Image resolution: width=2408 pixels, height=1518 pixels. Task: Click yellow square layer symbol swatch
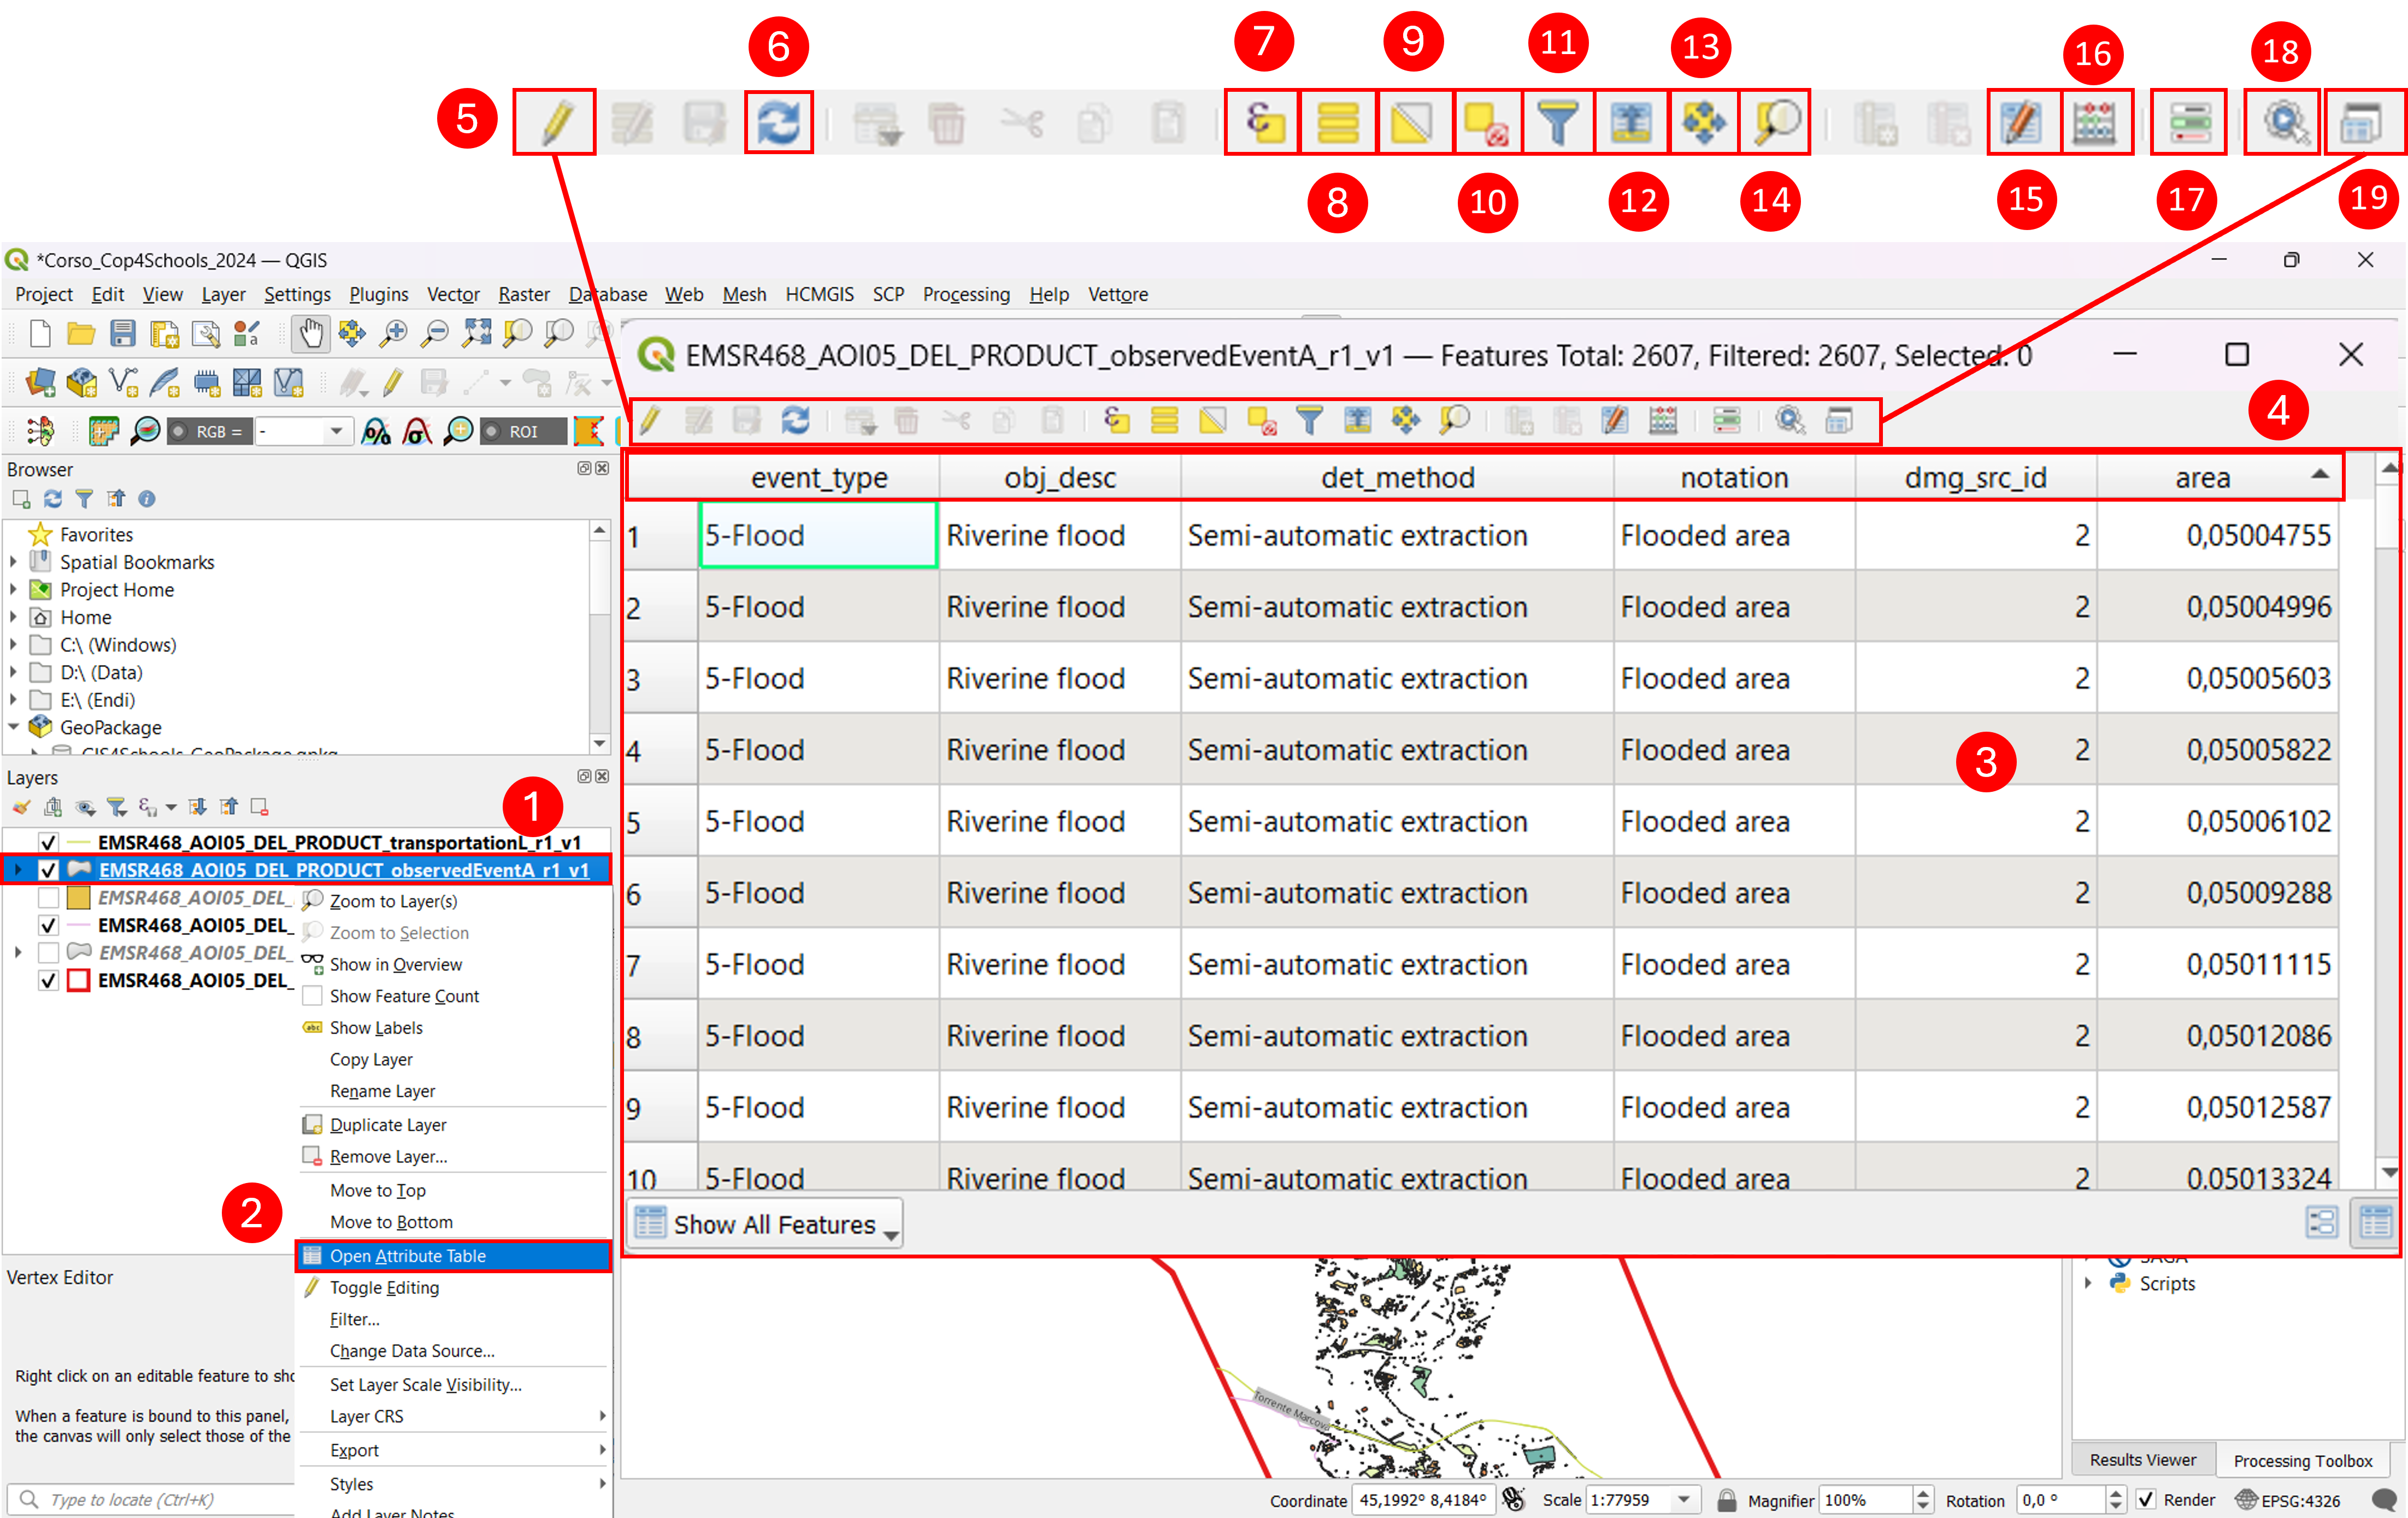[x=78, y=898]
